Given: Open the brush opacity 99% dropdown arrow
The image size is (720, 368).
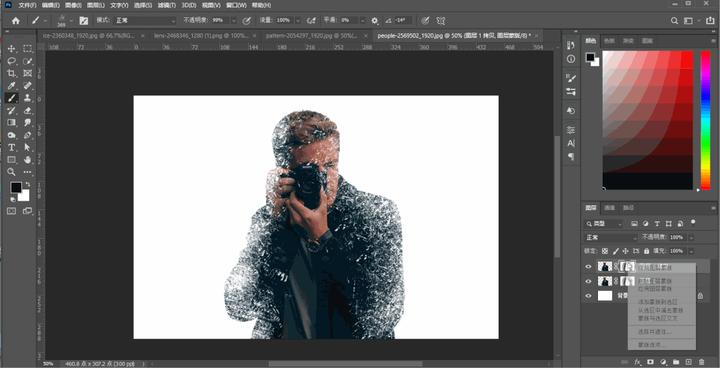Looking at the screenshot, I should (234, 21).
